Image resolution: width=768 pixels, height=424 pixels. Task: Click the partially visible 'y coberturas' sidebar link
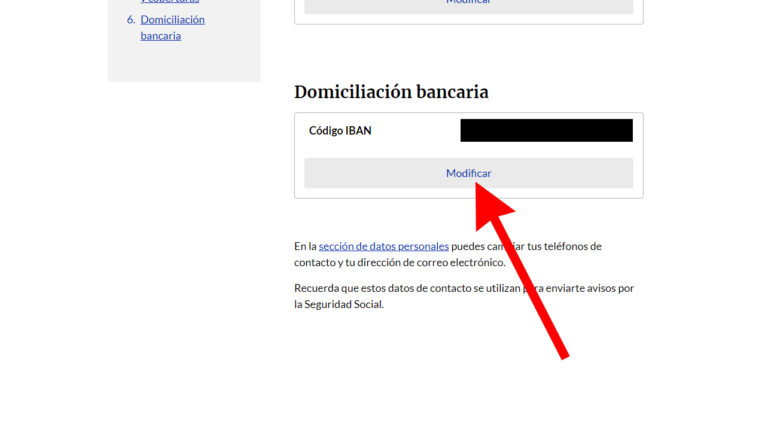coord(169,1)
